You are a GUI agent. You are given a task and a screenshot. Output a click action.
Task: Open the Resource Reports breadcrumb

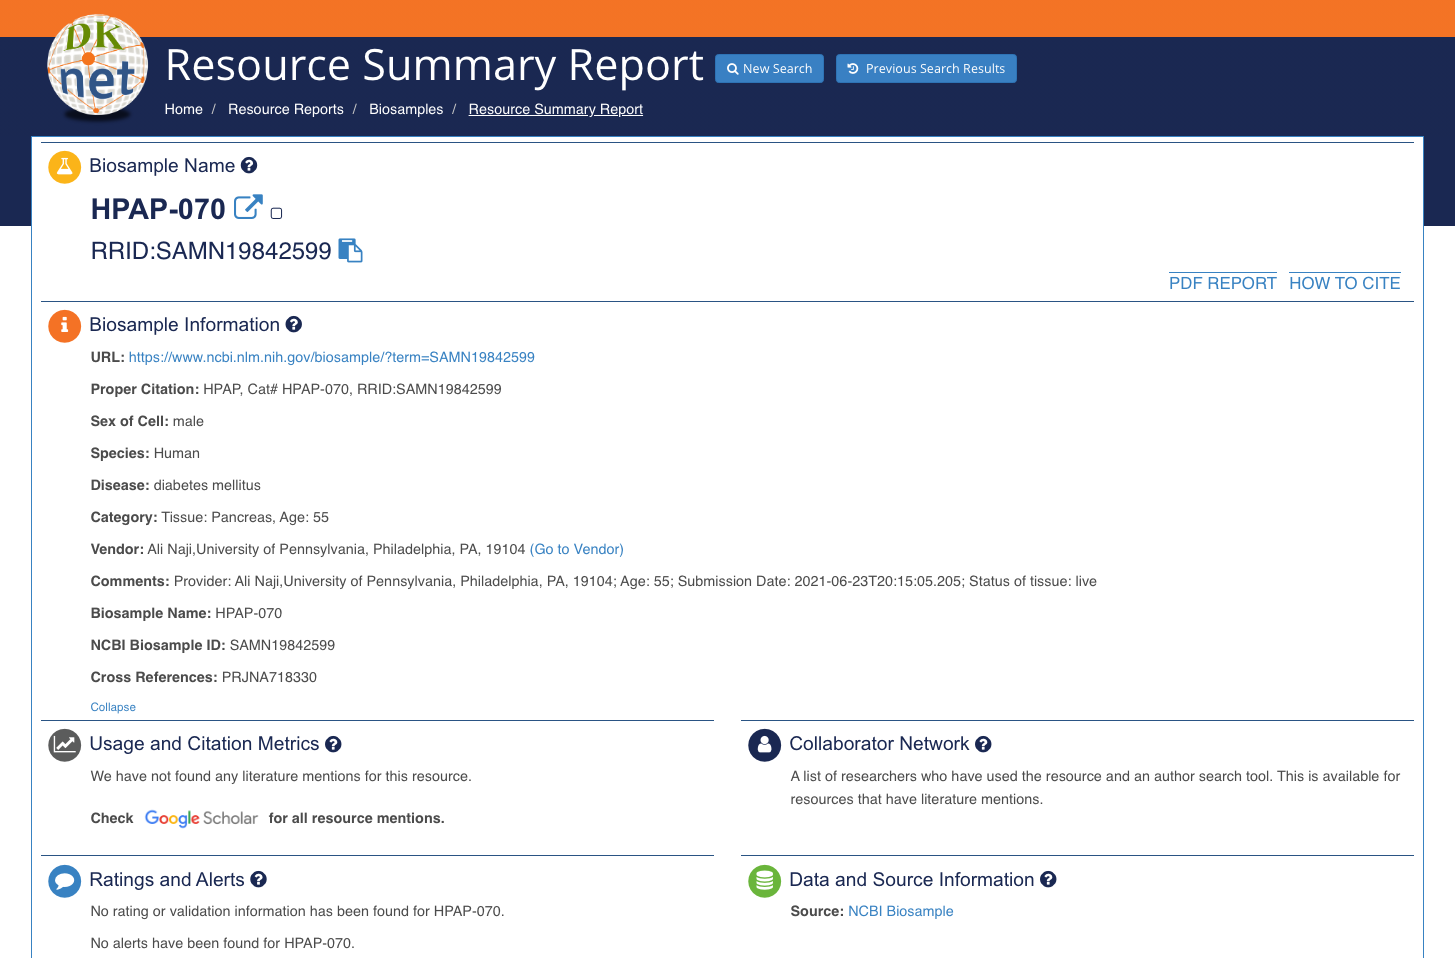click(x=286, y=109)
